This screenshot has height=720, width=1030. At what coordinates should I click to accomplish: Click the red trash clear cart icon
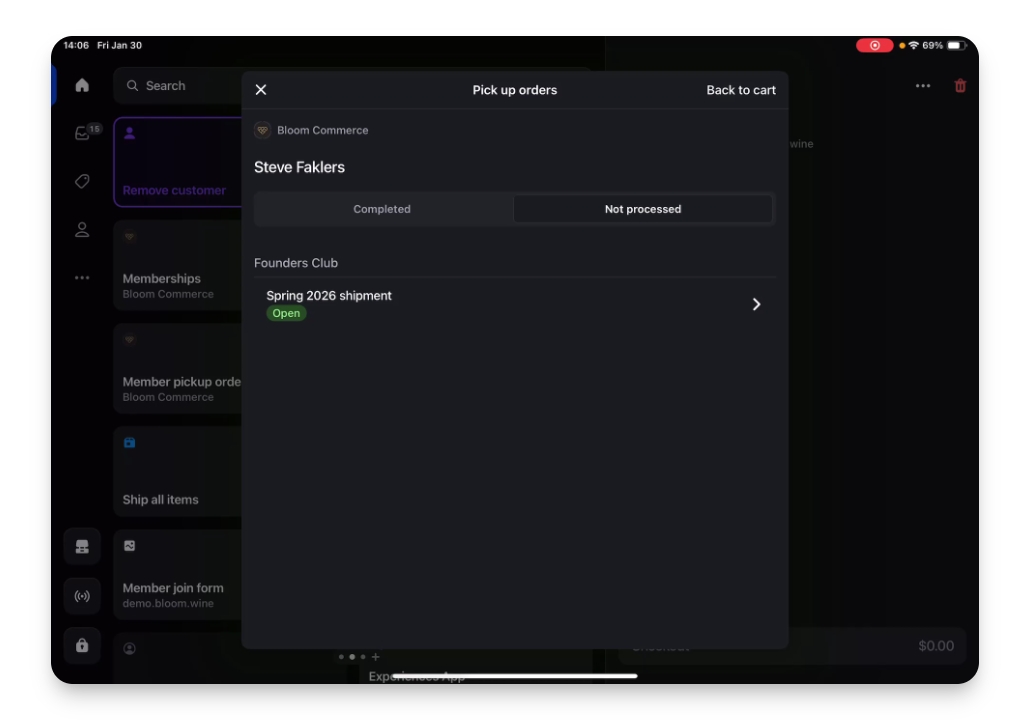[x=960, y=86]
